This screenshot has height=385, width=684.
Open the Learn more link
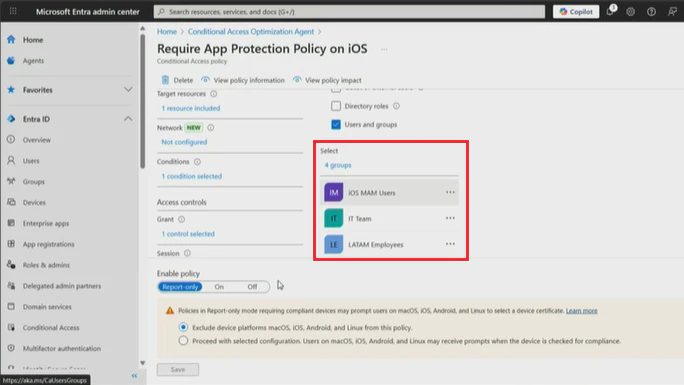(x=581, y=311)
